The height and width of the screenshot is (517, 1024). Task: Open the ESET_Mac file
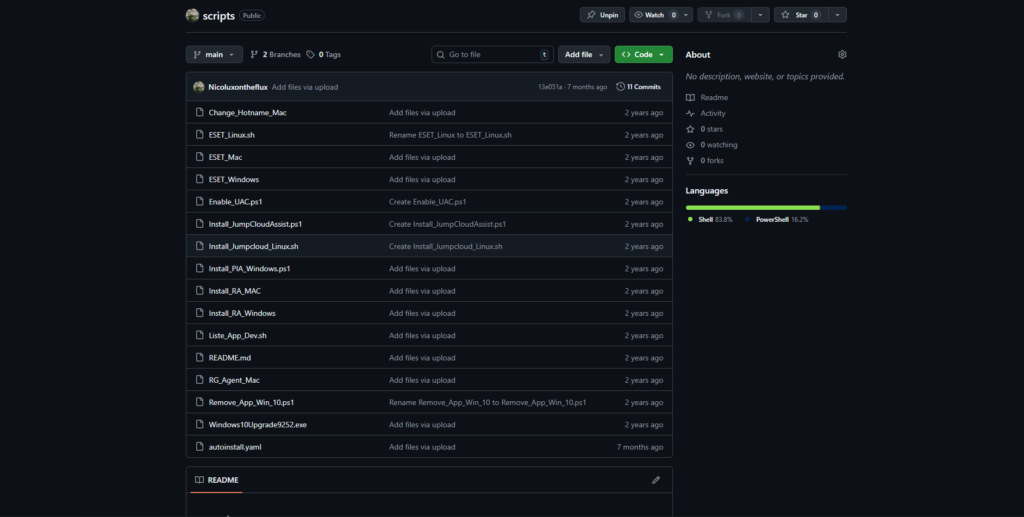coord(225,157)
